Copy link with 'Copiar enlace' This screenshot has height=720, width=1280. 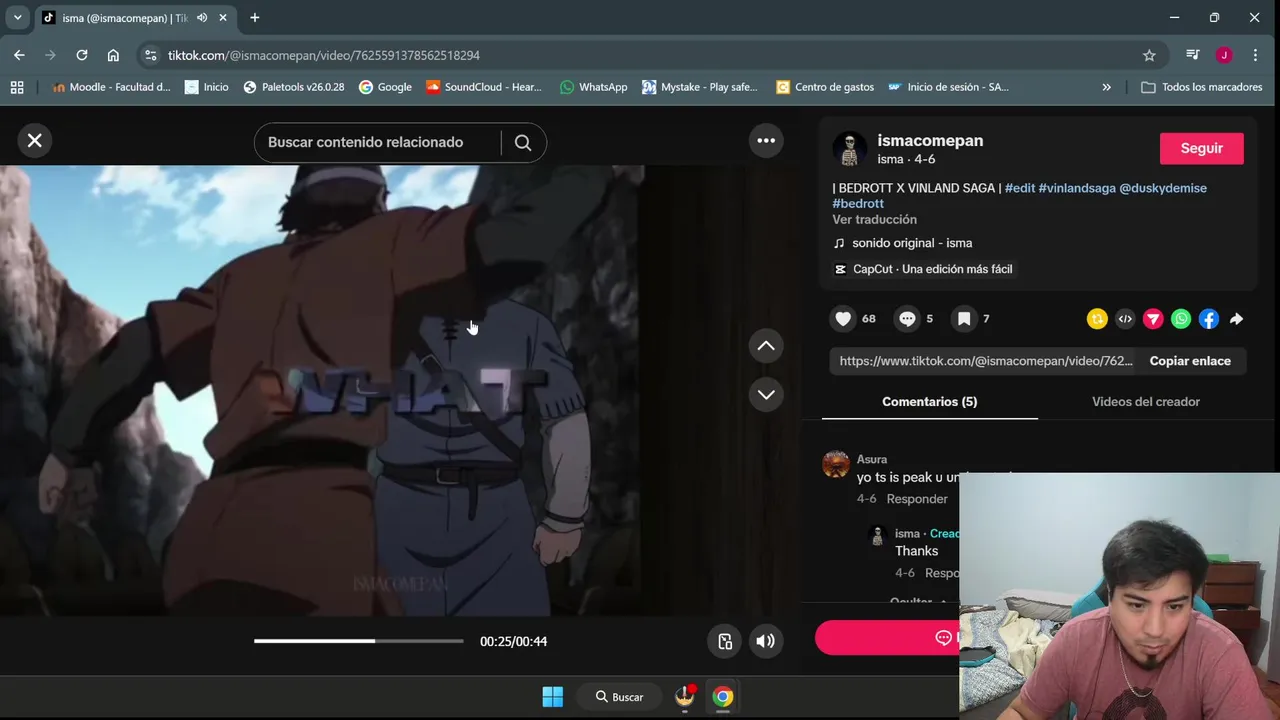(x=1190, y=361)
